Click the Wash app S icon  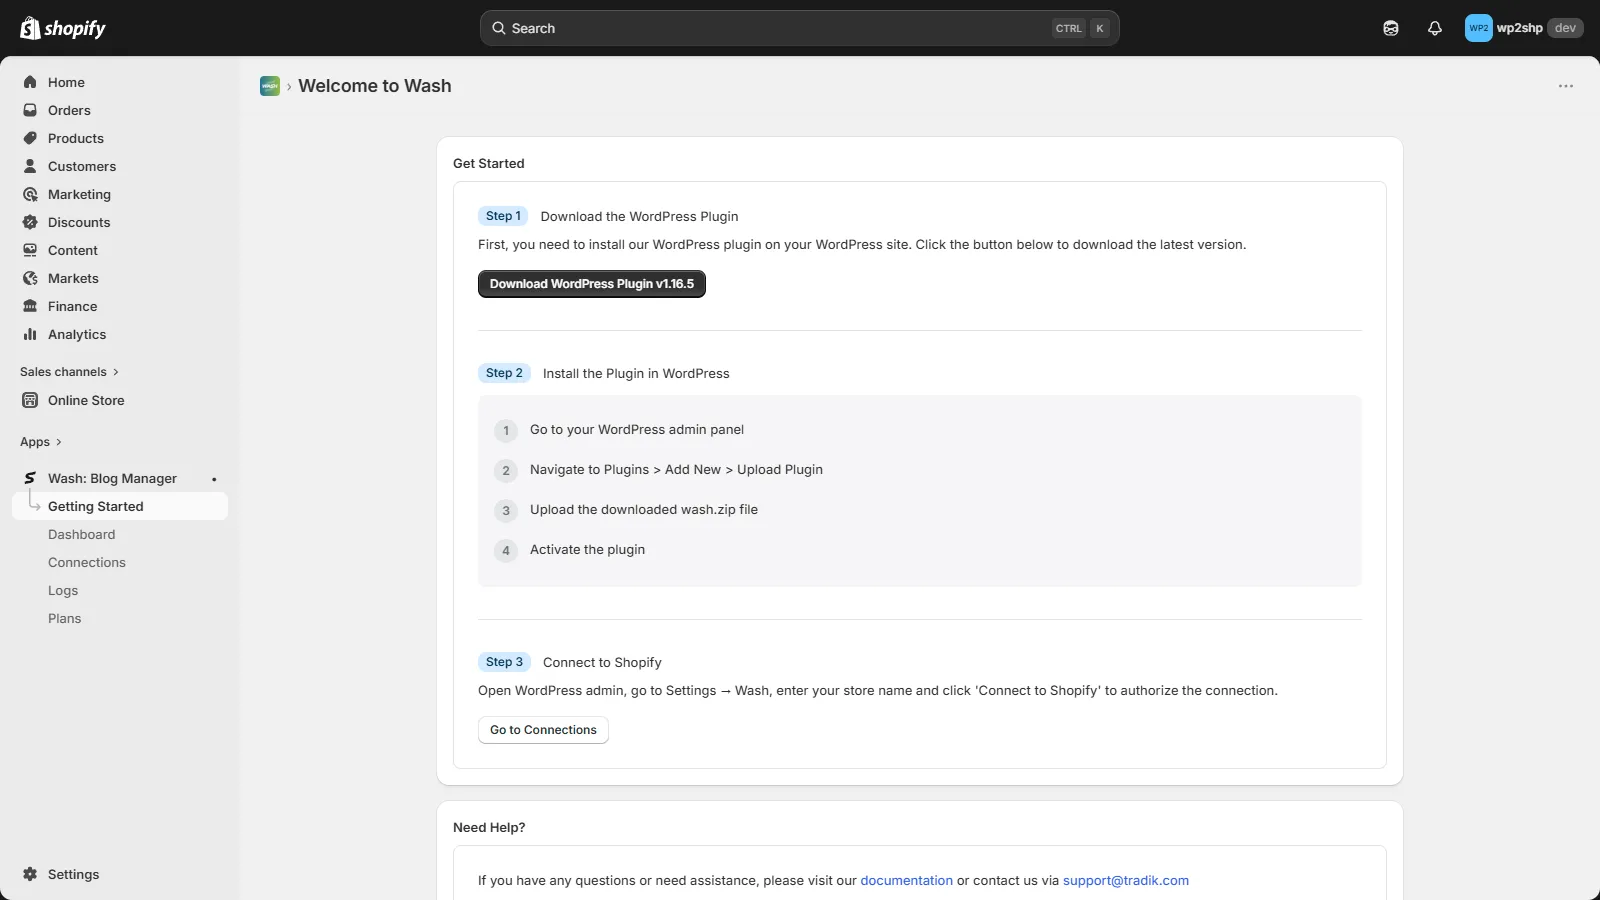[x=30, y=478]
